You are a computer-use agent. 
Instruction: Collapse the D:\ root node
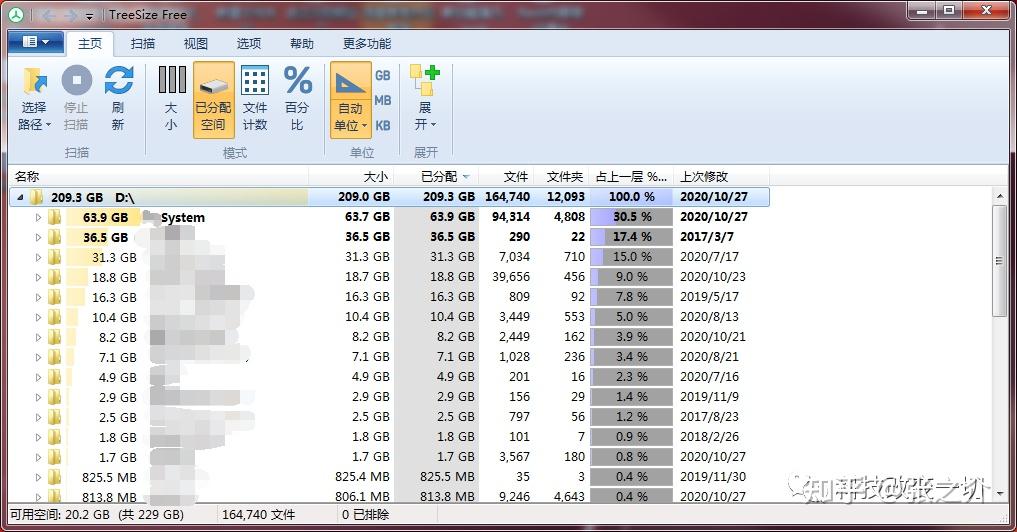(19, 197)
